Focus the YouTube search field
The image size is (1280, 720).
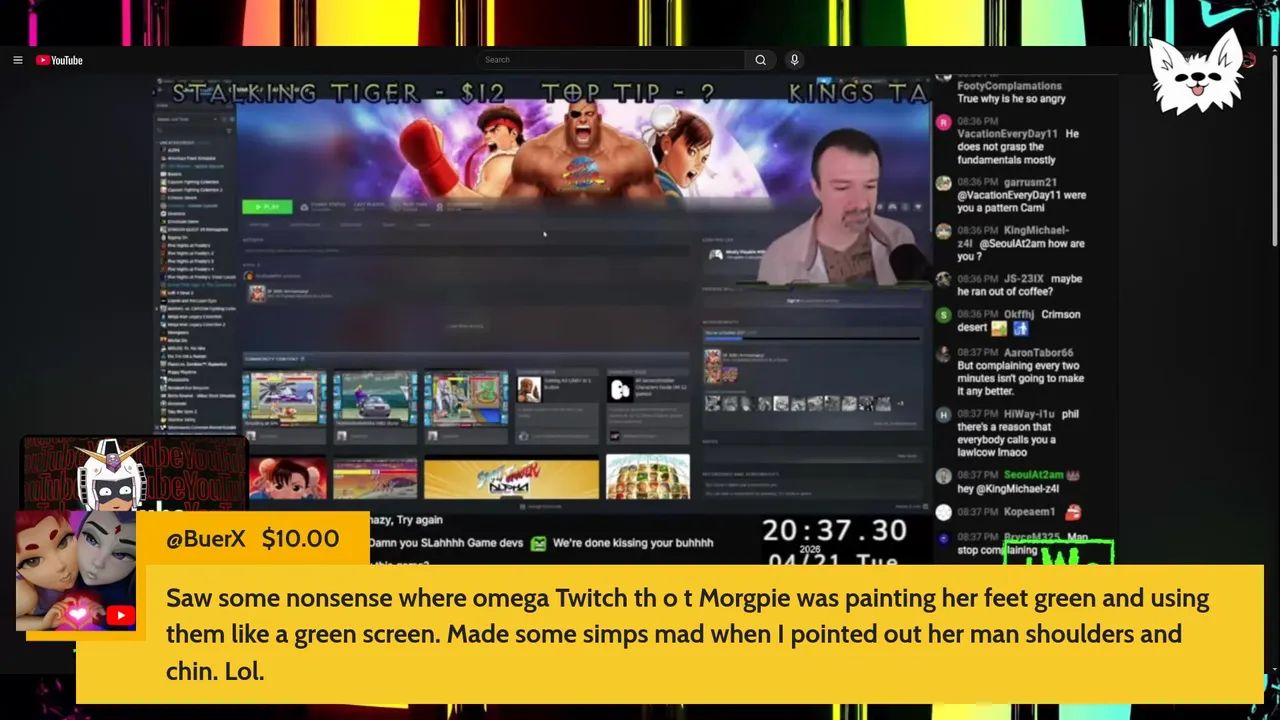tap(612, 60)
